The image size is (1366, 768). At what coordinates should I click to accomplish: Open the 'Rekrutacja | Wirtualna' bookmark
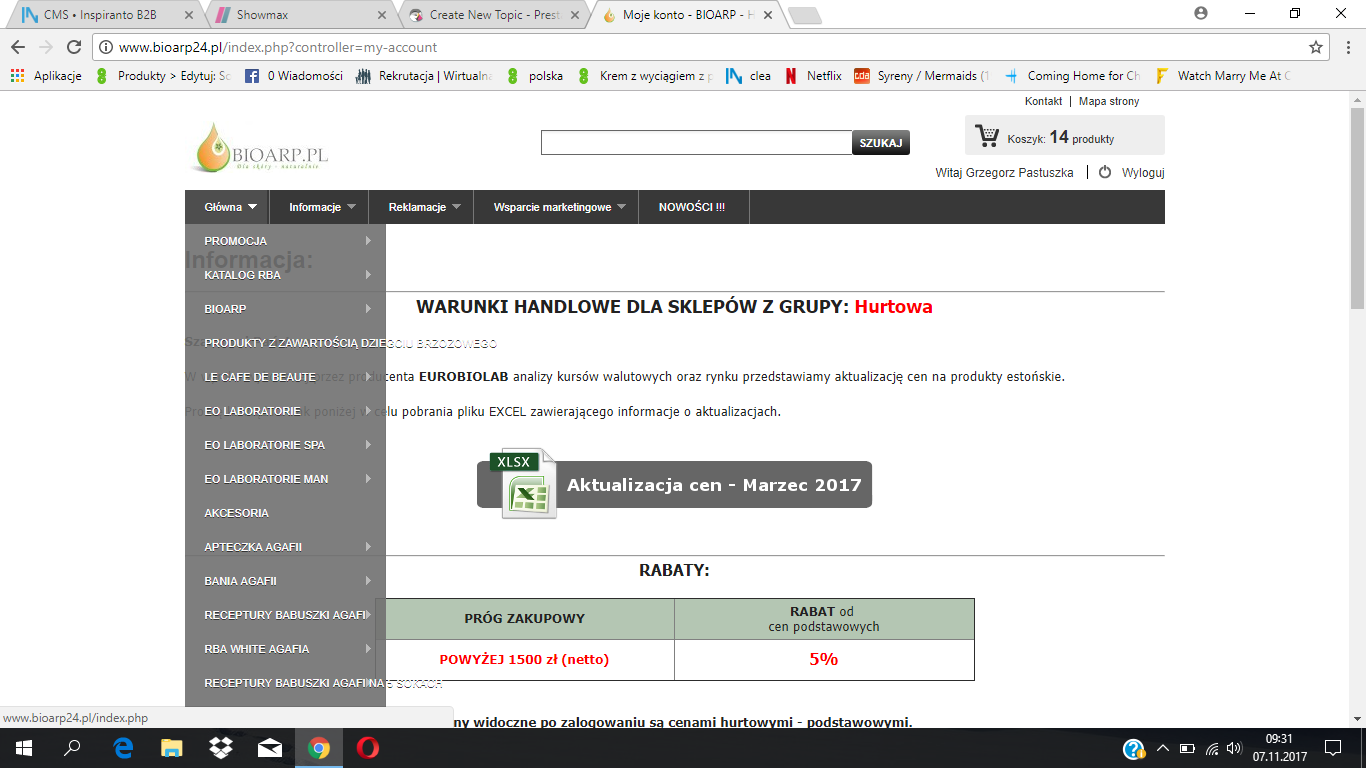[x=423, y=76]
